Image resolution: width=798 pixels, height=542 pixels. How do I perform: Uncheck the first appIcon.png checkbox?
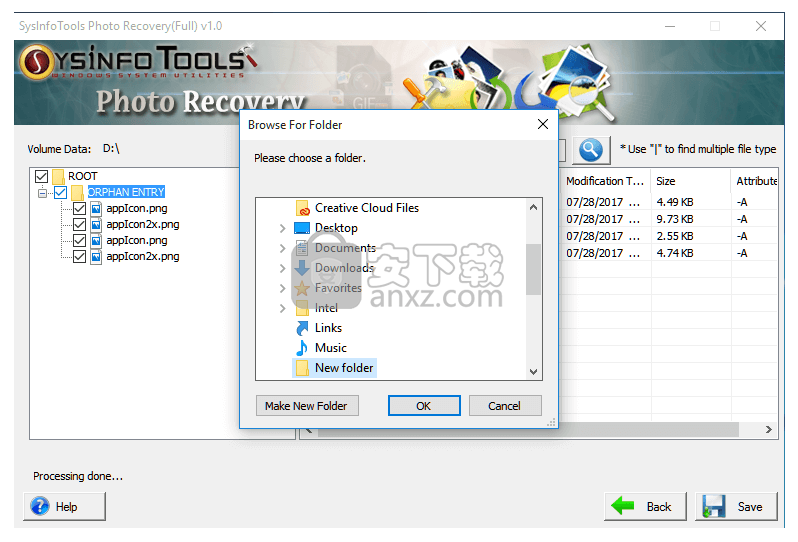pyautogui.click(x=79, y=209)
